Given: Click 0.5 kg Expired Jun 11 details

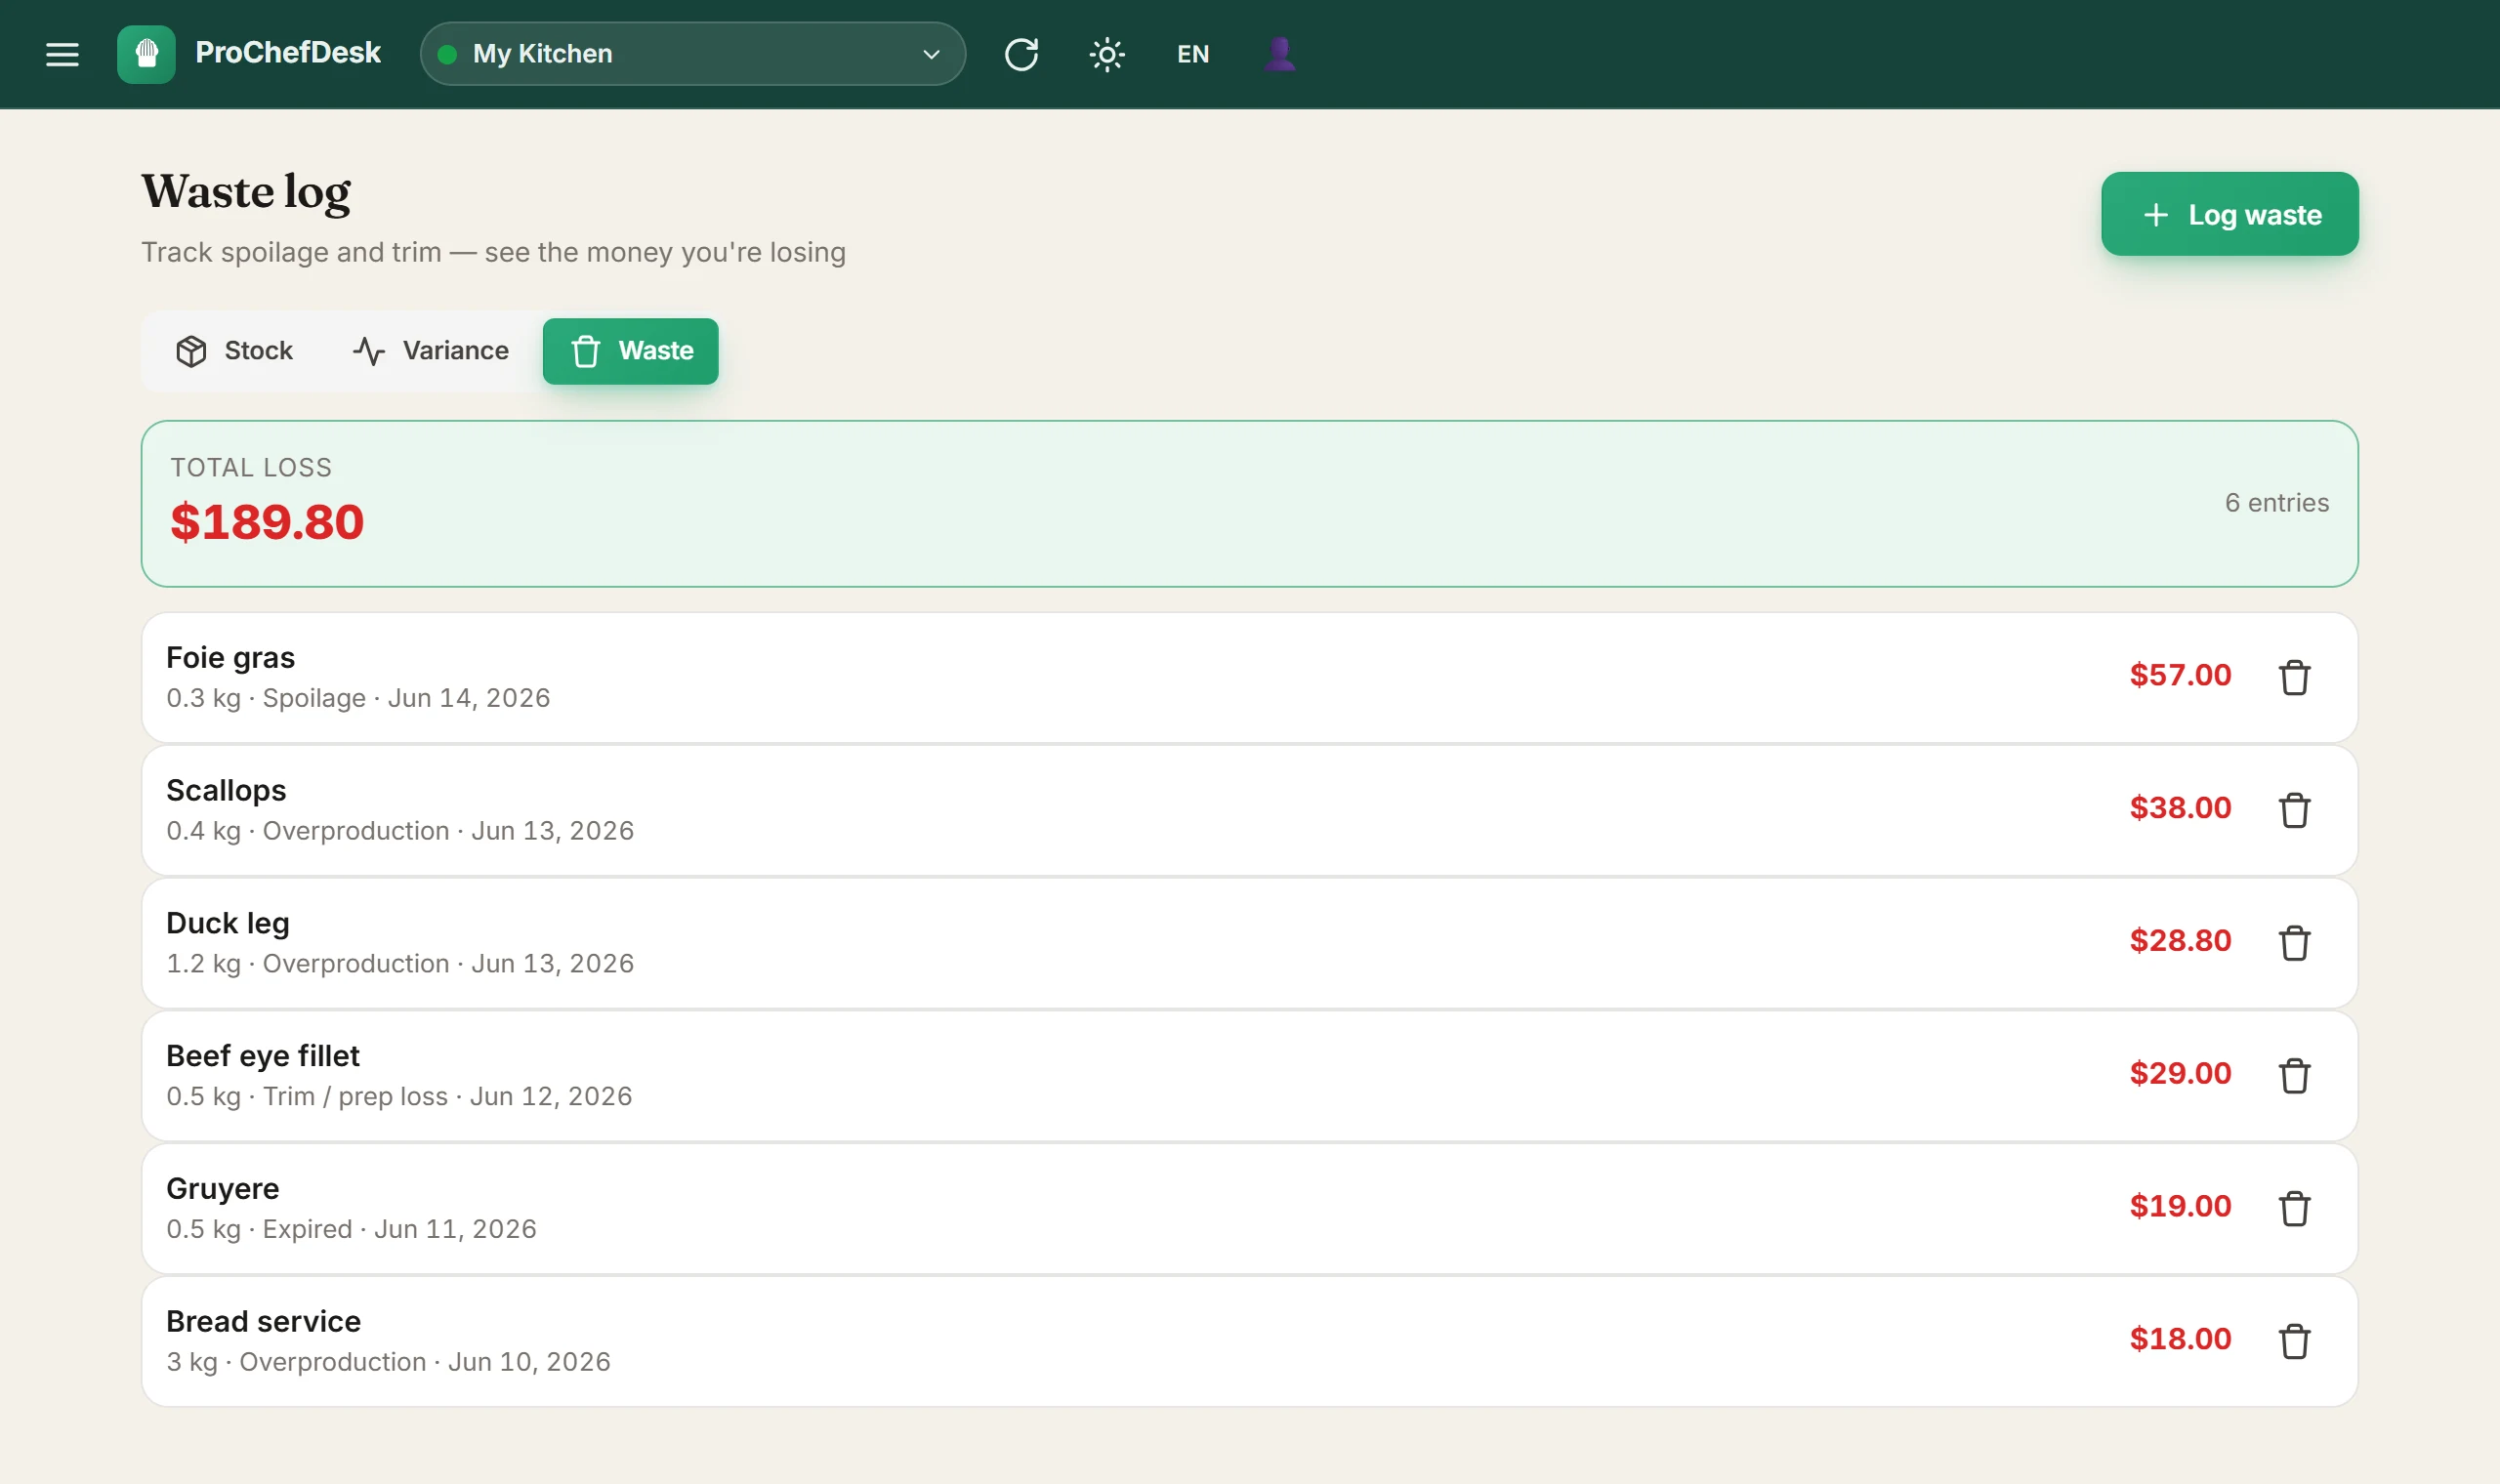Looking at the screenshot, I should pyautogui.click(x=351, y=1229).
